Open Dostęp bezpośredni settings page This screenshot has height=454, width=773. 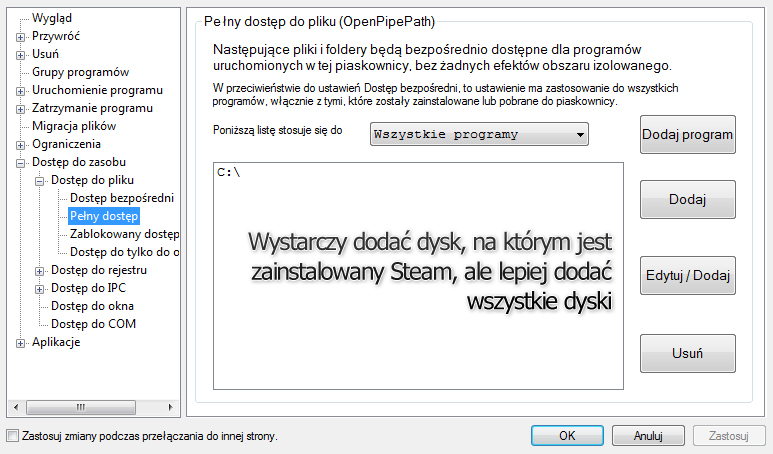click(x=122, y=198)
